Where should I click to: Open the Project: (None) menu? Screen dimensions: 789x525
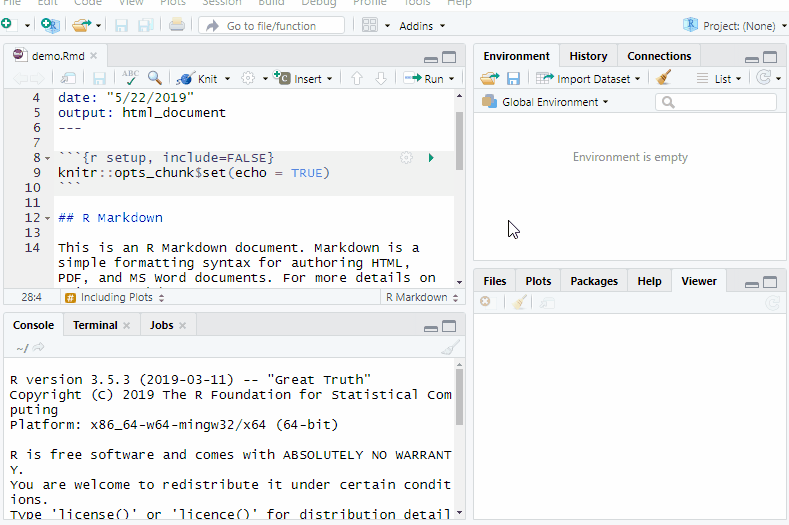[x=735, y=25]
